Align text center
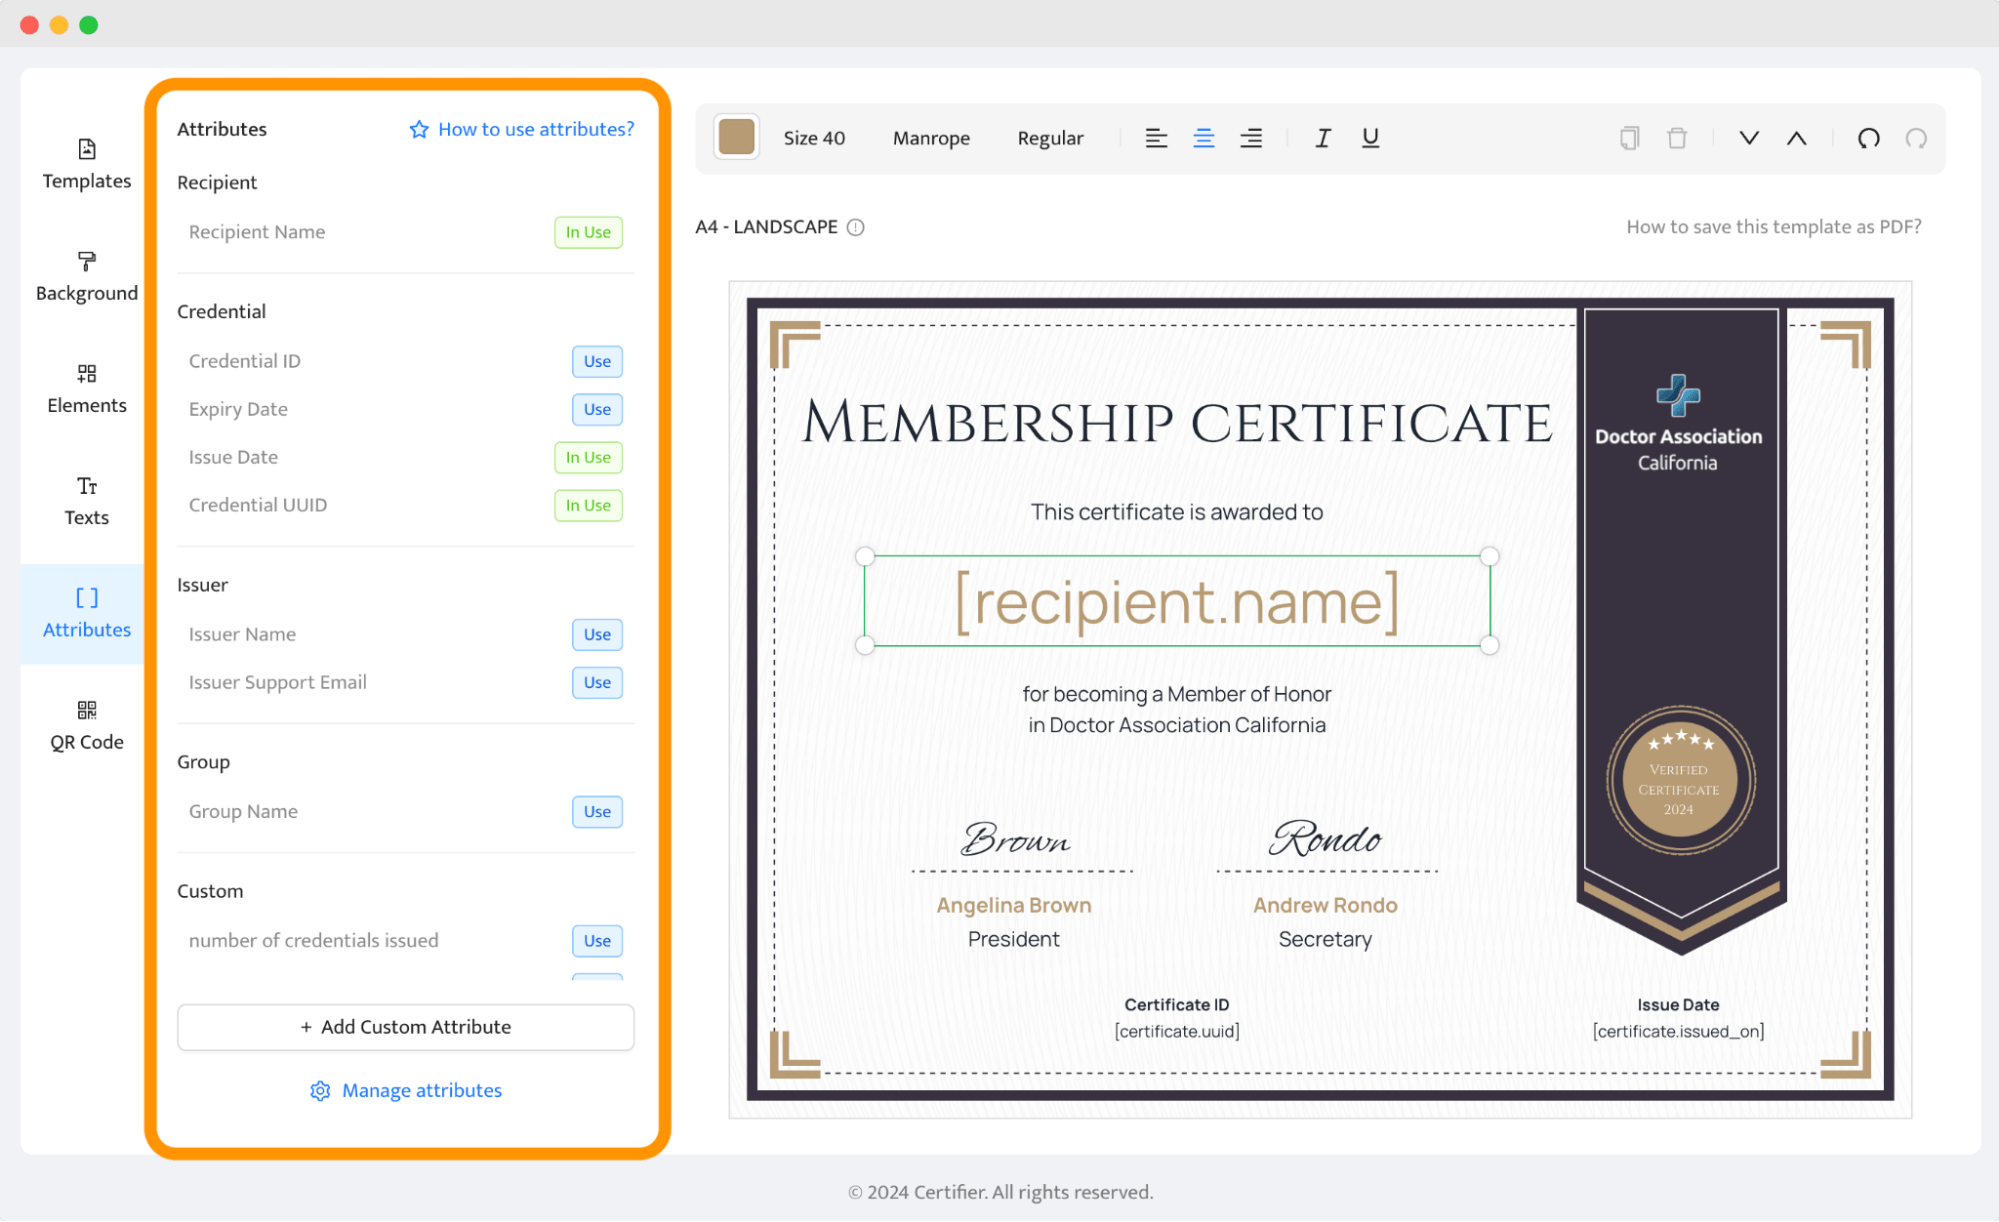Image resolution: width=1999 pixels, height=1222 pixels. point(1203,138)
